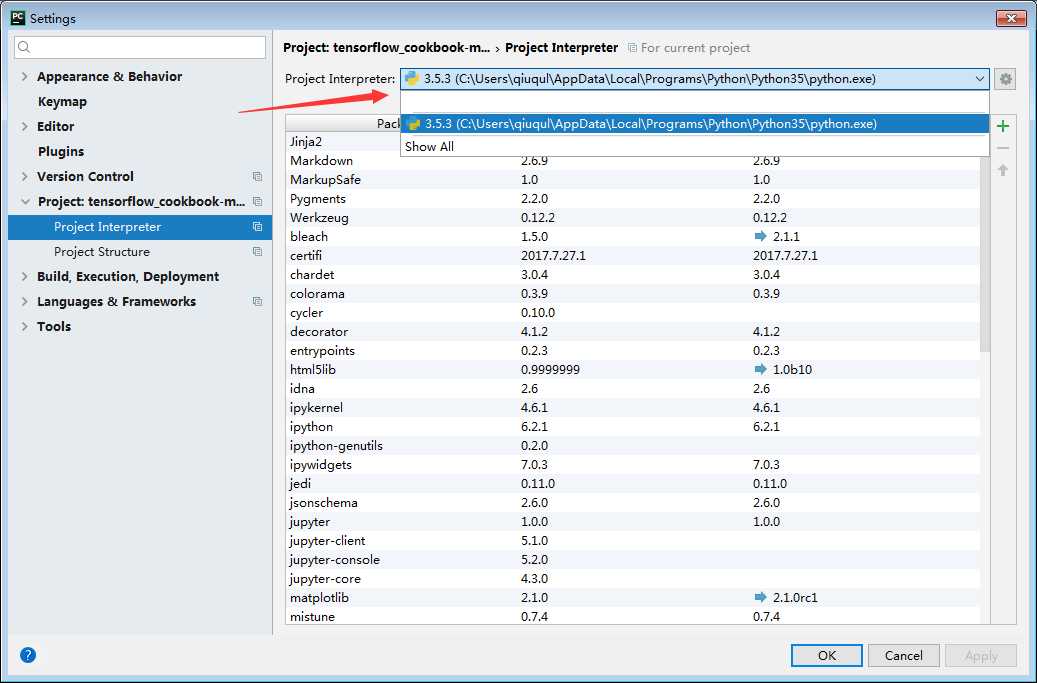Expand the Languages & Frameworks section

[24, 301]
